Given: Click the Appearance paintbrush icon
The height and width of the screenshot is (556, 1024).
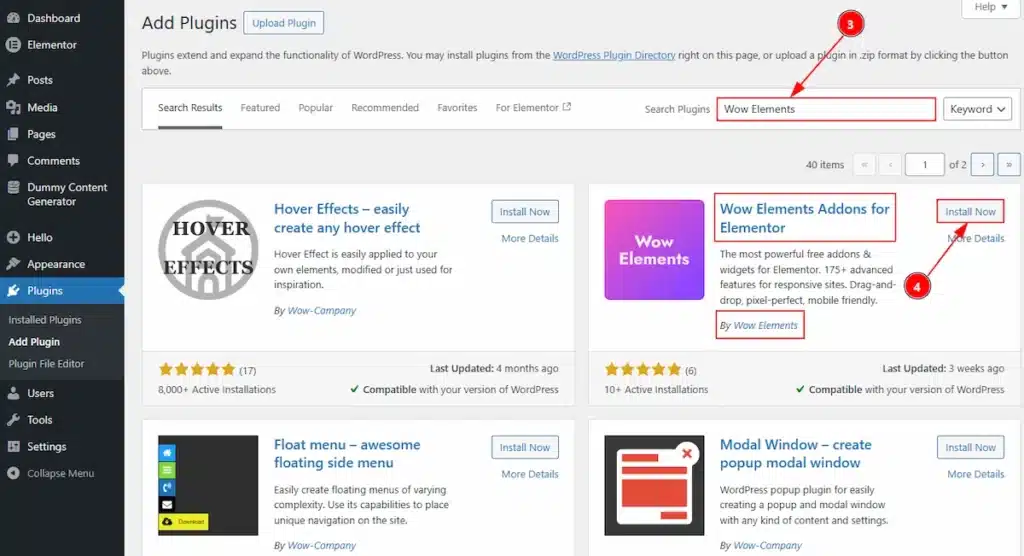Looking at the screenshot, I should click(13, 265).
